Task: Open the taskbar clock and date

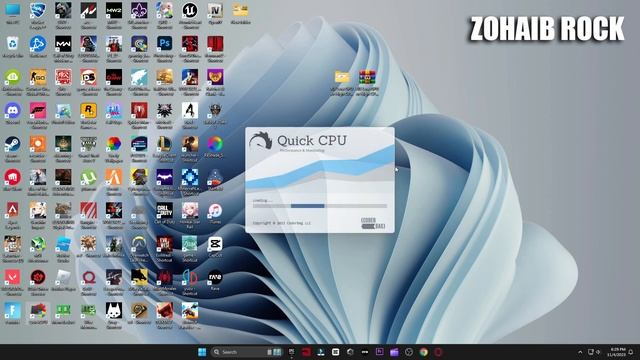Action: [x=616, y=352]
